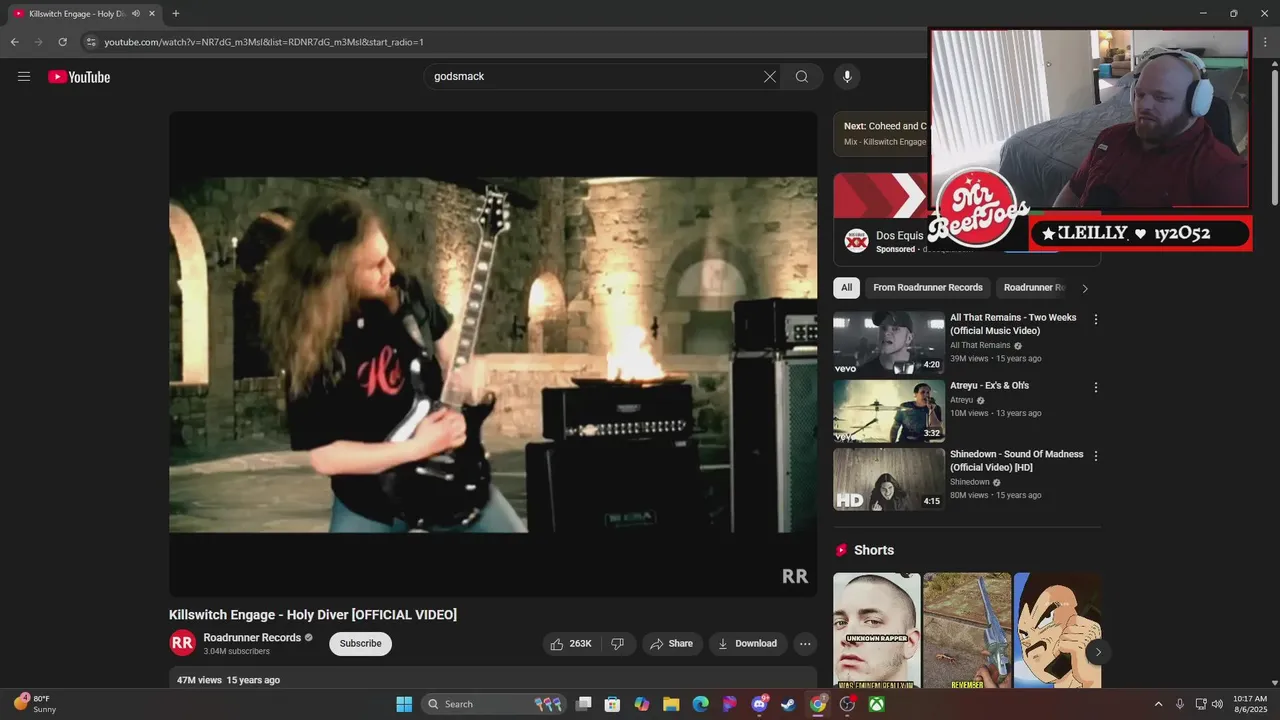Viewport: 1280px width, 720px height.
Task: Show next Shorts with the right arrow
Action: click(1097, 652)
